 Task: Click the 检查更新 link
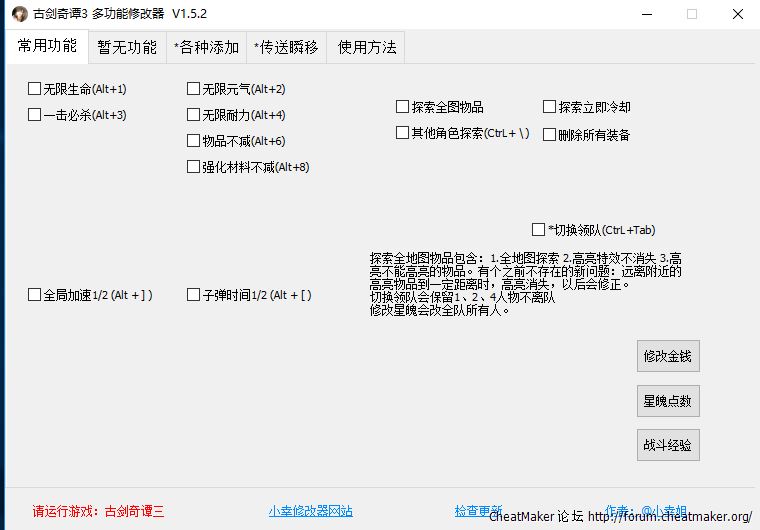pyautogui.click(x=478, y=511)
